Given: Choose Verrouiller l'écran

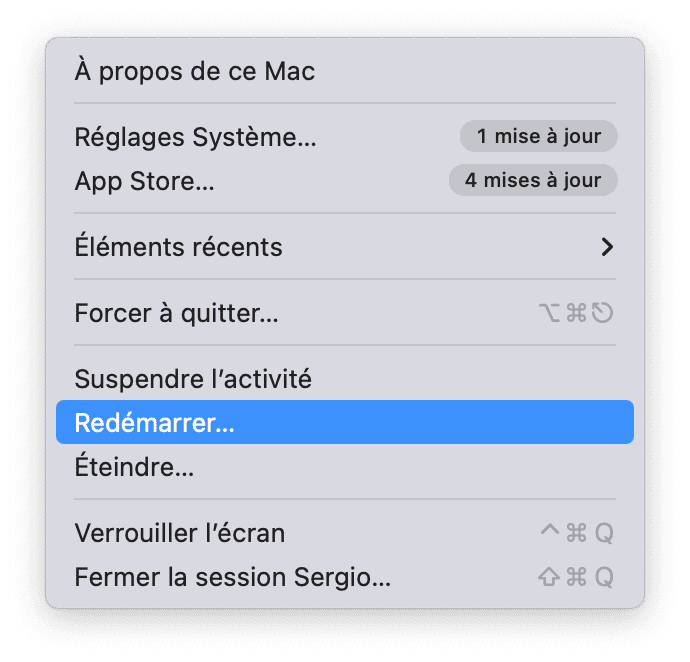Looking at the screenshot, I should coord(180,533).
